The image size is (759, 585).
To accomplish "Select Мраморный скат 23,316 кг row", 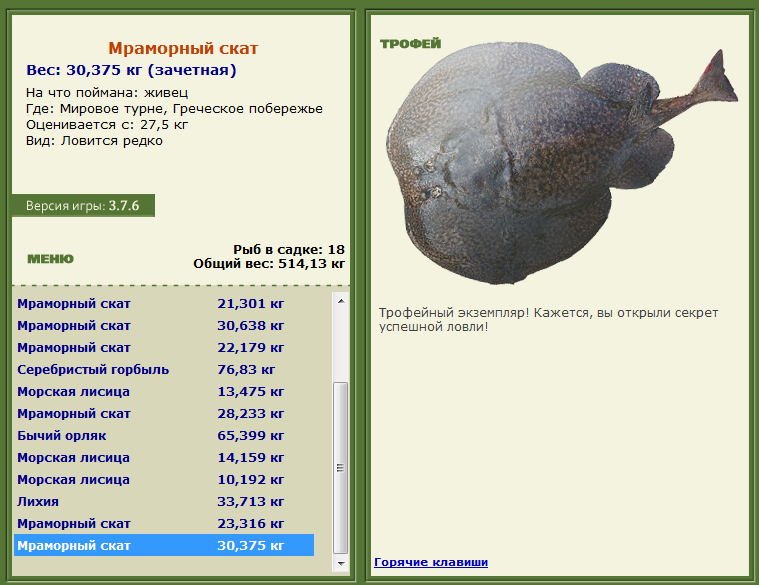I will [164, 524].
